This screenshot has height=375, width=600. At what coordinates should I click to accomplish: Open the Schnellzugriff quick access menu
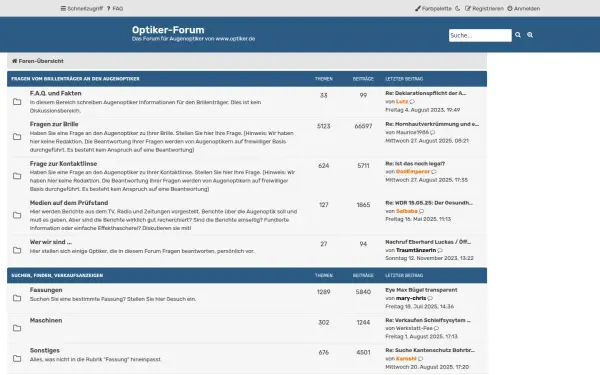coord(82,8)
